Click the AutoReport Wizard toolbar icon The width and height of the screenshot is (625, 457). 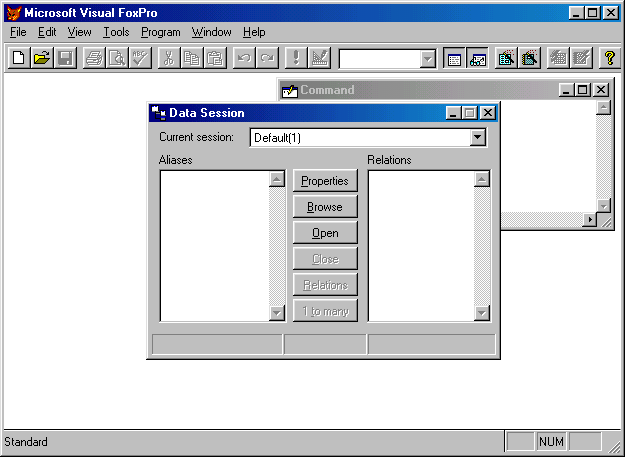581,58
